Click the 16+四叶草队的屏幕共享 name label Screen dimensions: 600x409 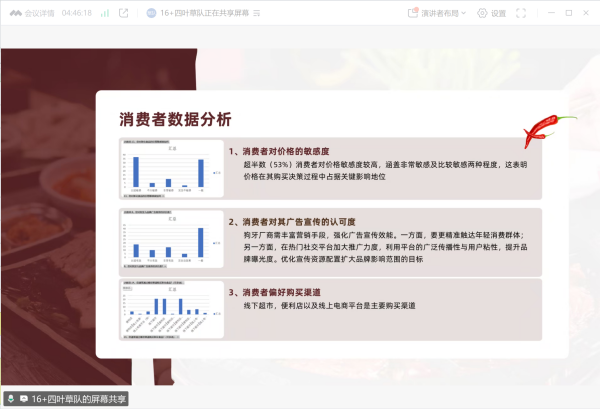78,399
